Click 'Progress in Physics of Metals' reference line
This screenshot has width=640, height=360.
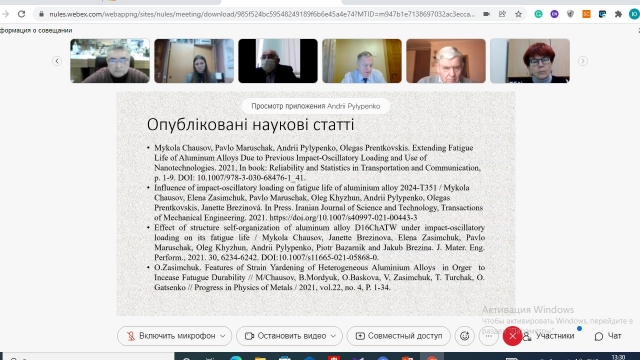(x=272, y=287)
